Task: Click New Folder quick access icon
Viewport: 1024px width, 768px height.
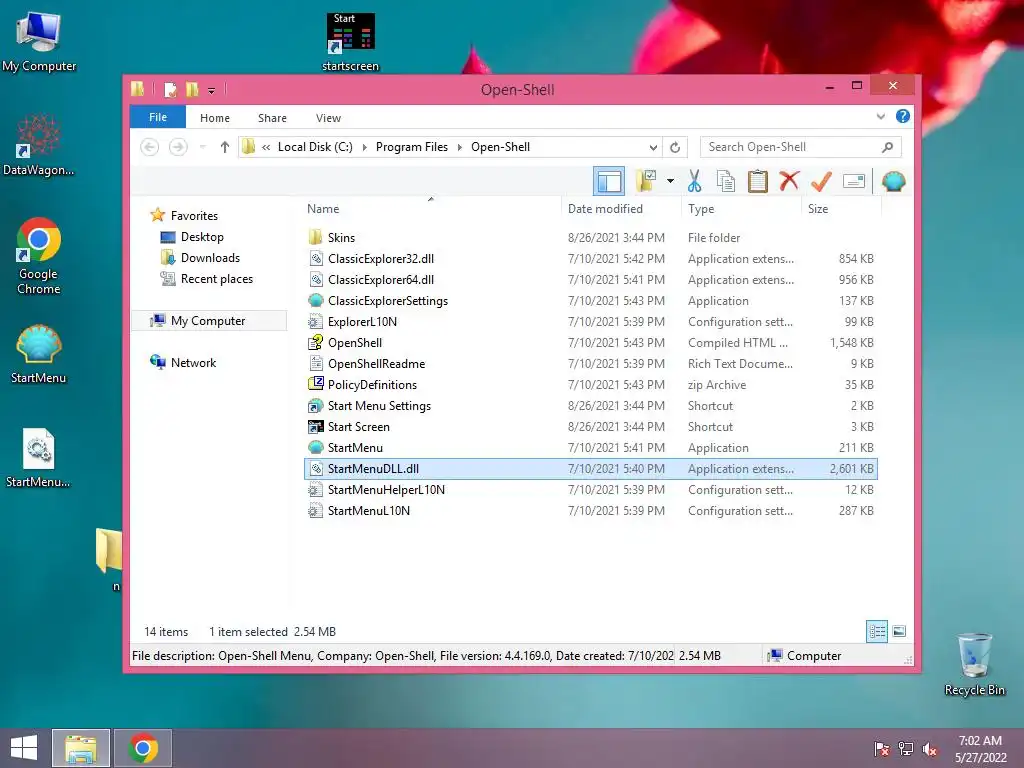Action: pyautogui.click(x=192, y=89)
